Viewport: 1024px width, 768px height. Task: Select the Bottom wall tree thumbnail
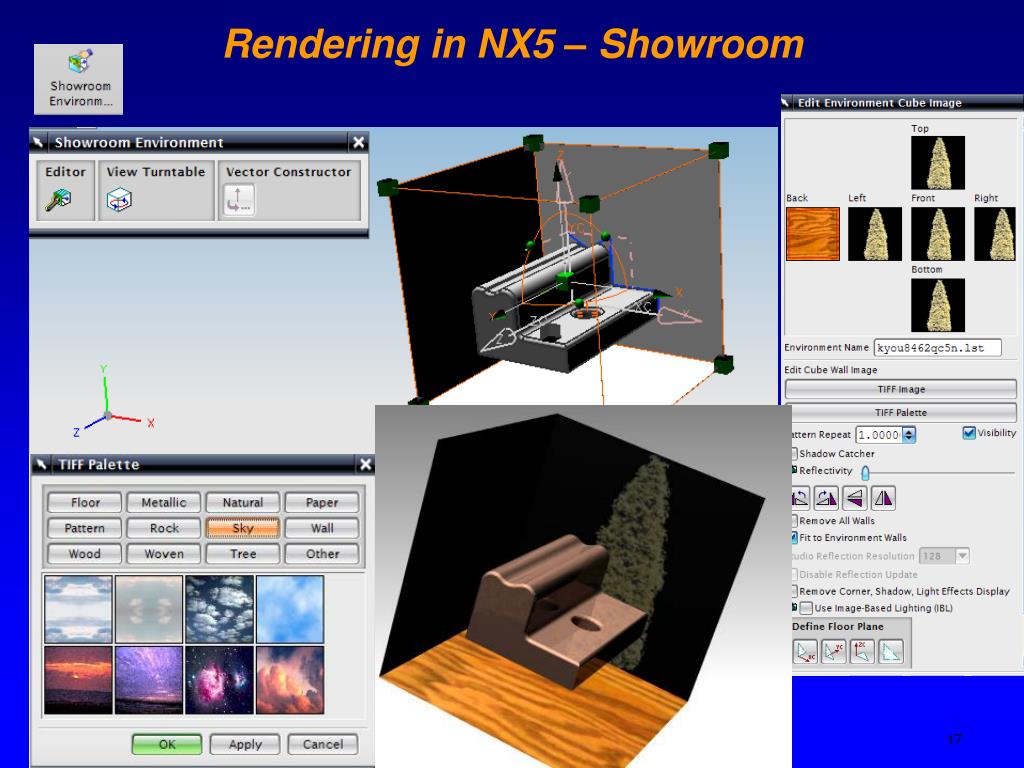click(938, 305)
